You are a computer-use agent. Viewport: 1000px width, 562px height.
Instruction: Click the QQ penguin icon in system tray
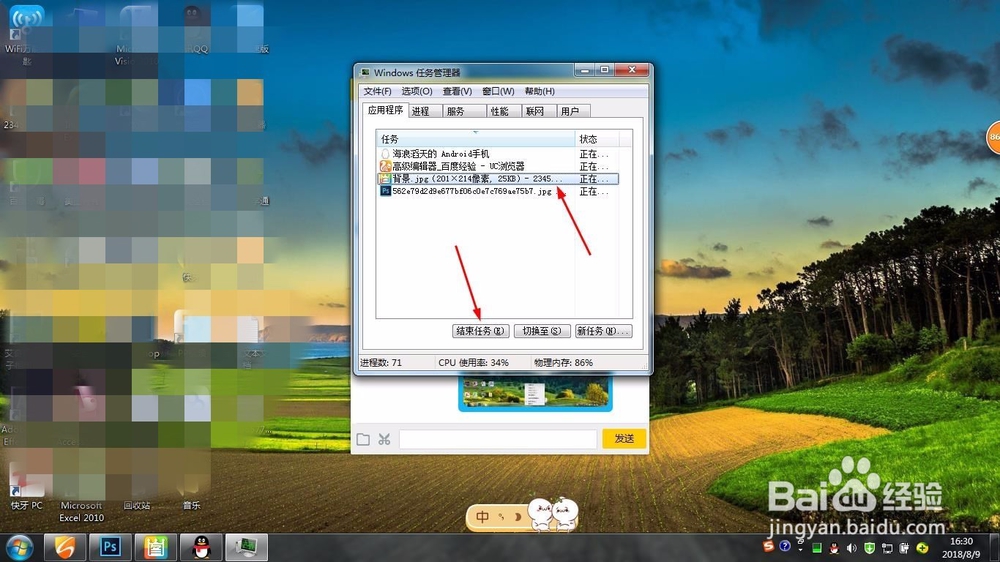coord(834,548)
